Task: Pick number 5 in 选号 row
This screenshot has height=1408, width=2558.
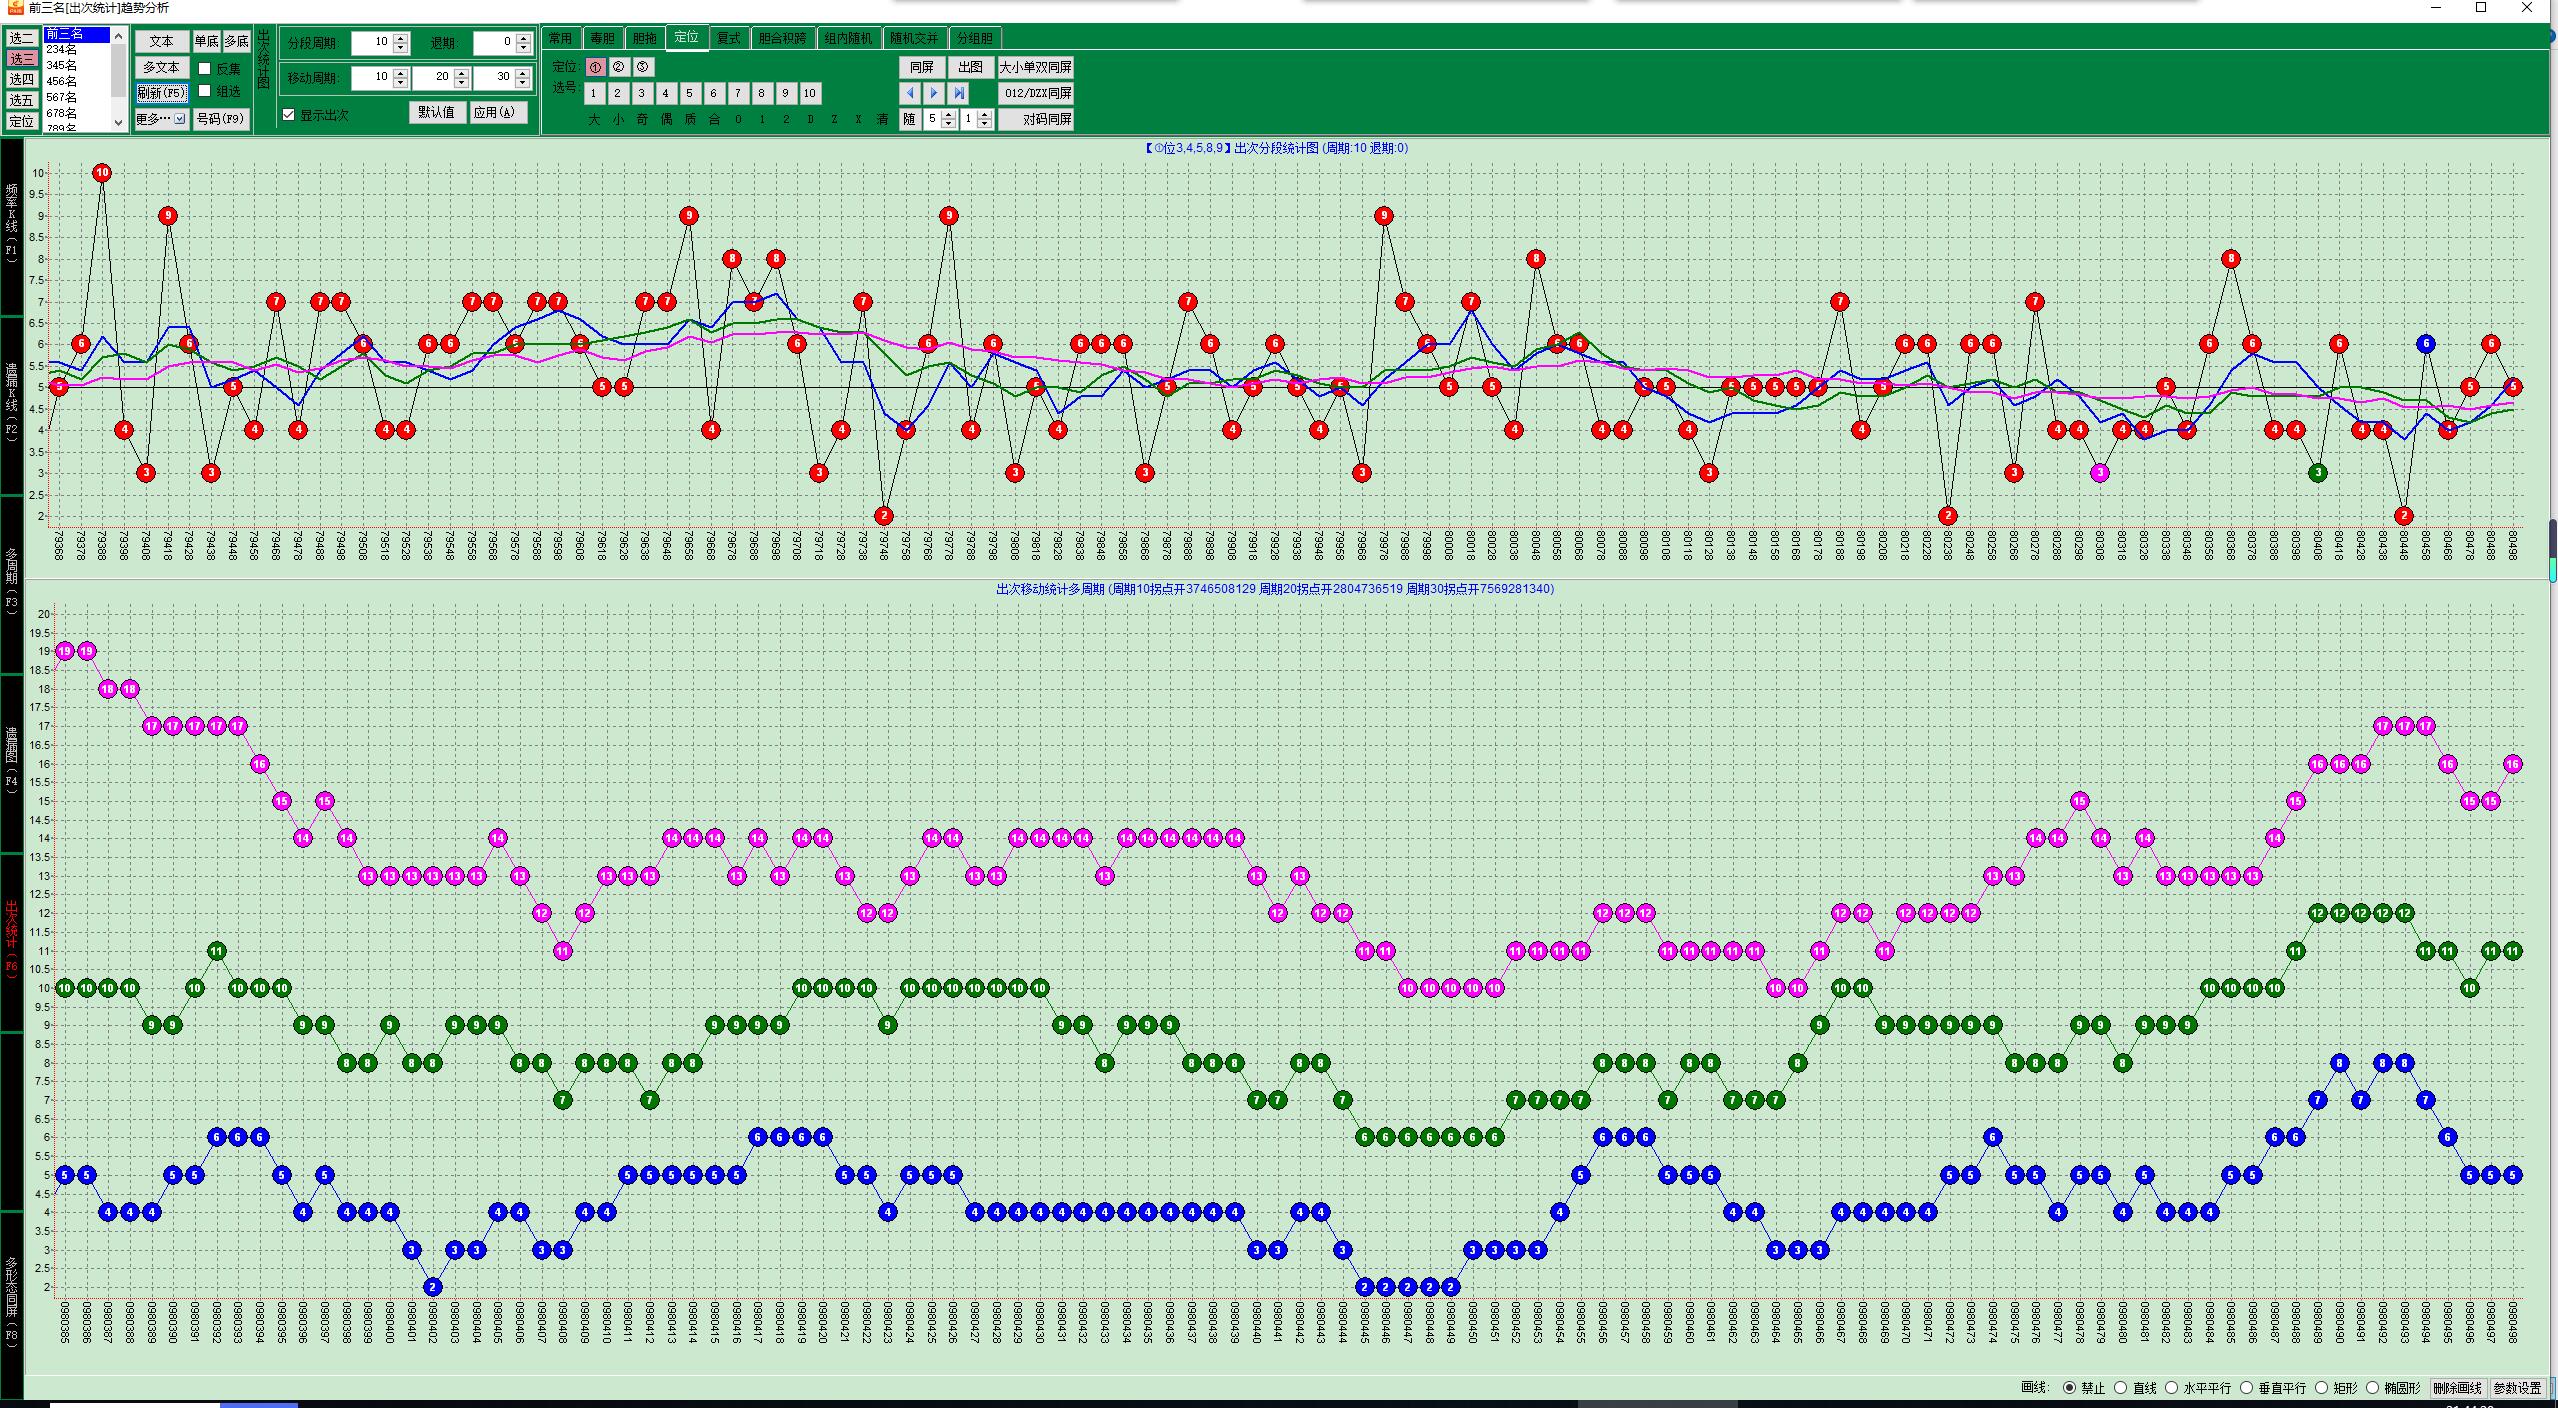Action: click(690, 93)
